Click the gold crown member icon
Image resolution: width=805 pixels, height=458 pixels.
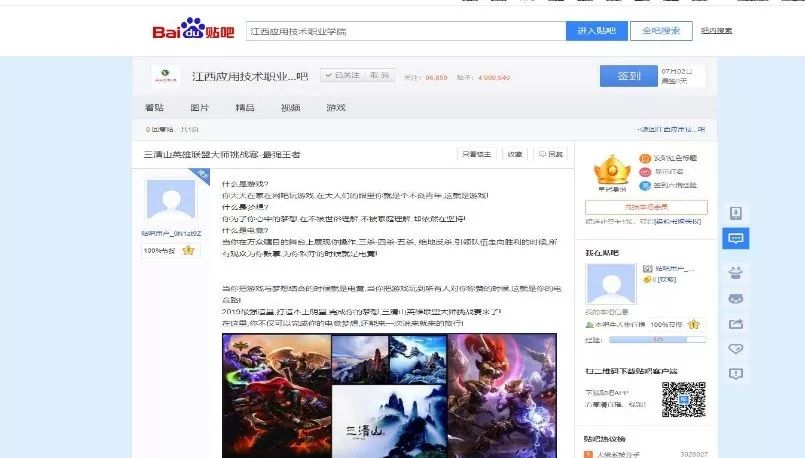coord(612,169)
